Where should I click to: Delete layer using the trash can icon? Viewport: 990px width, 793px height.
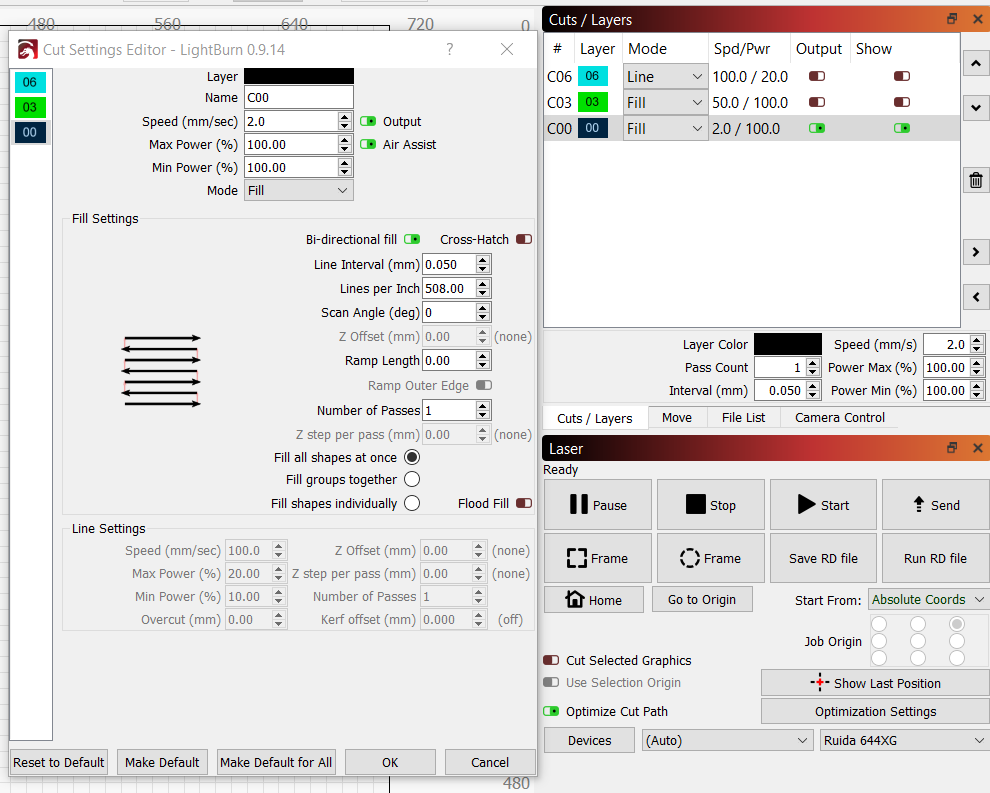(975, 181)
